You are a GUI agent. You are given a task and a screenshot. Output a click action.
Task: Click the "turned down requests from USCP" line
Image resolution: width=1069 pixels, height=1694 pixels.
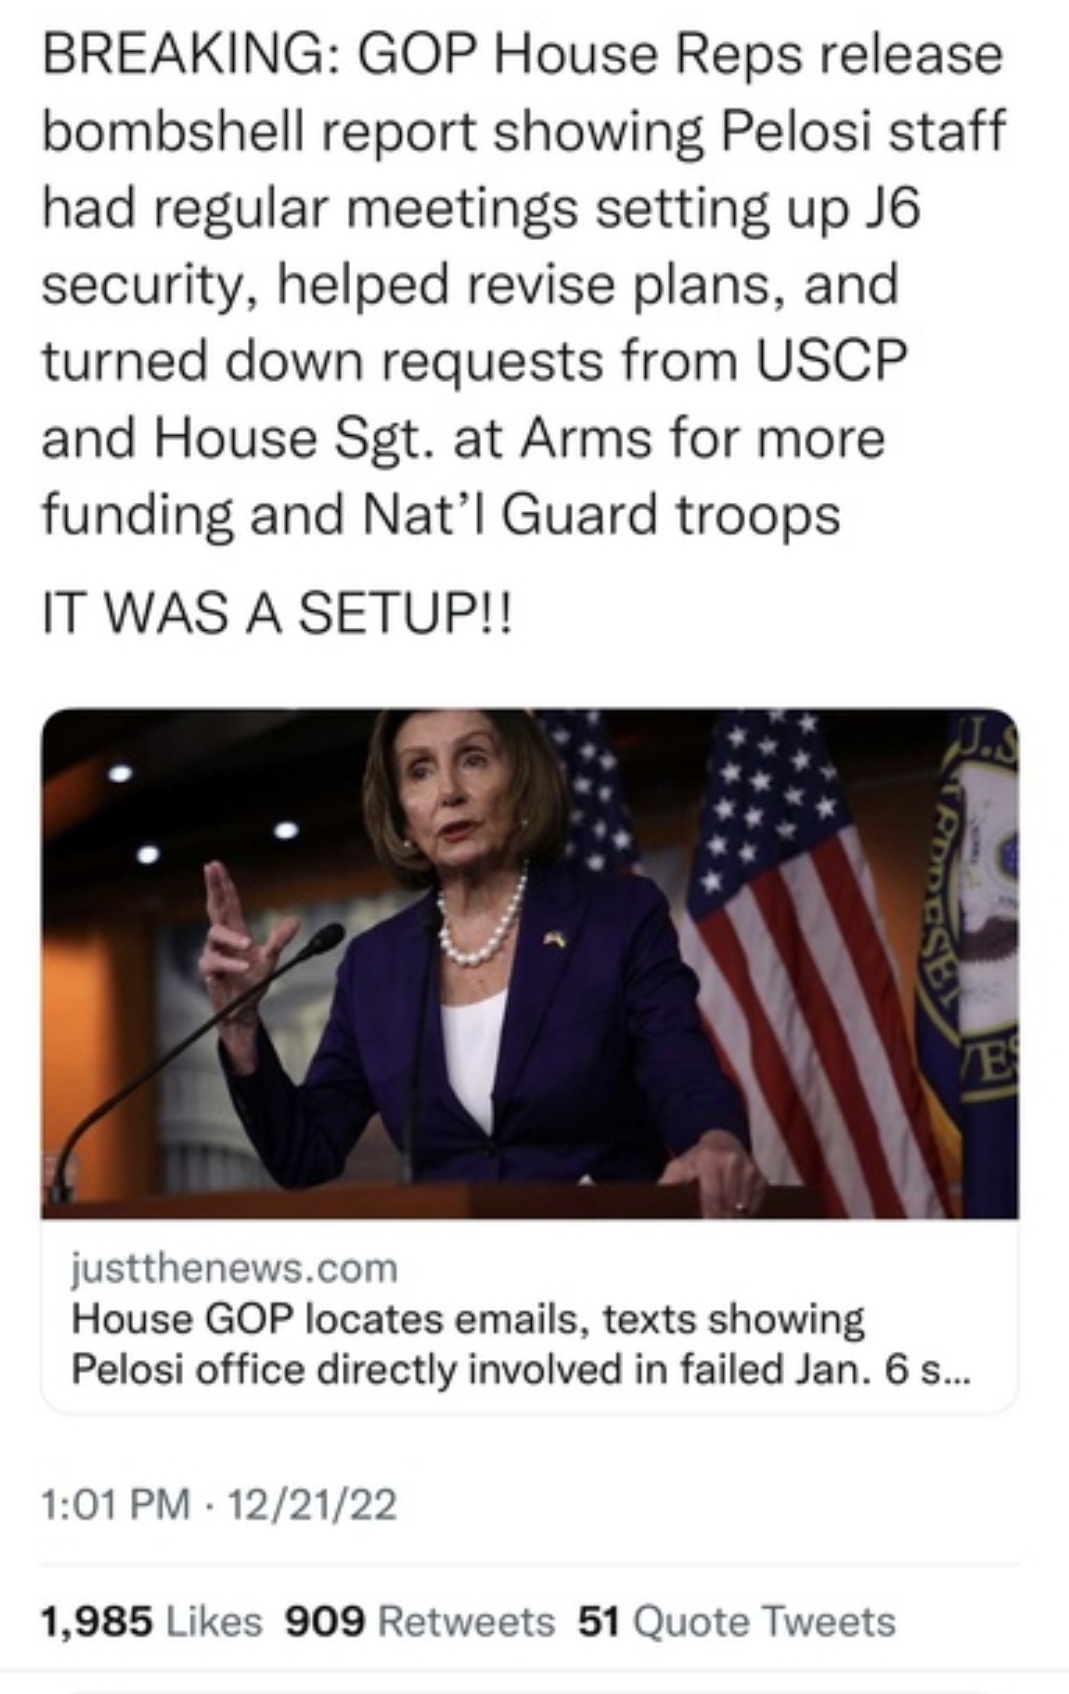click(x=474, y=360)
